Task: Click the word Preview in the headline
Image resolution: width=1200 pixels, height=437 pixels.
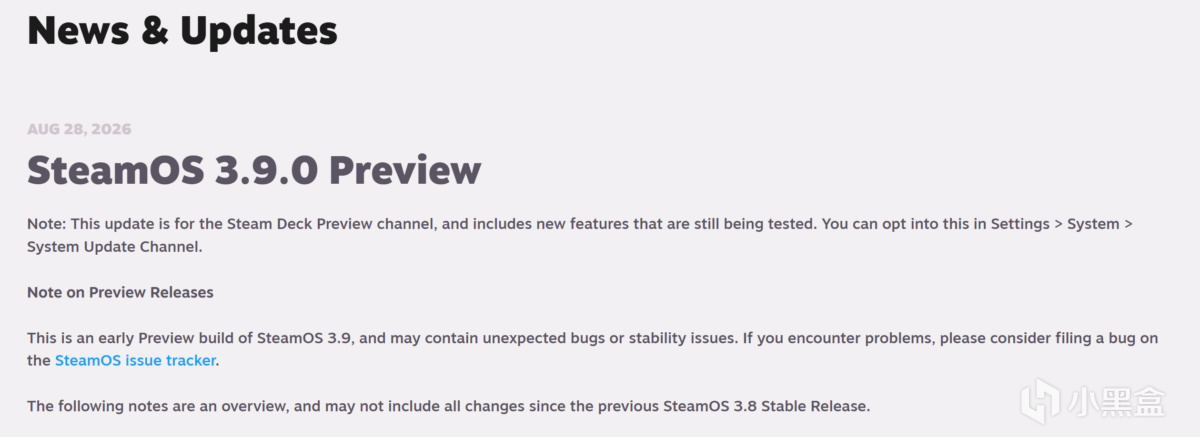Action: point(405,171)
